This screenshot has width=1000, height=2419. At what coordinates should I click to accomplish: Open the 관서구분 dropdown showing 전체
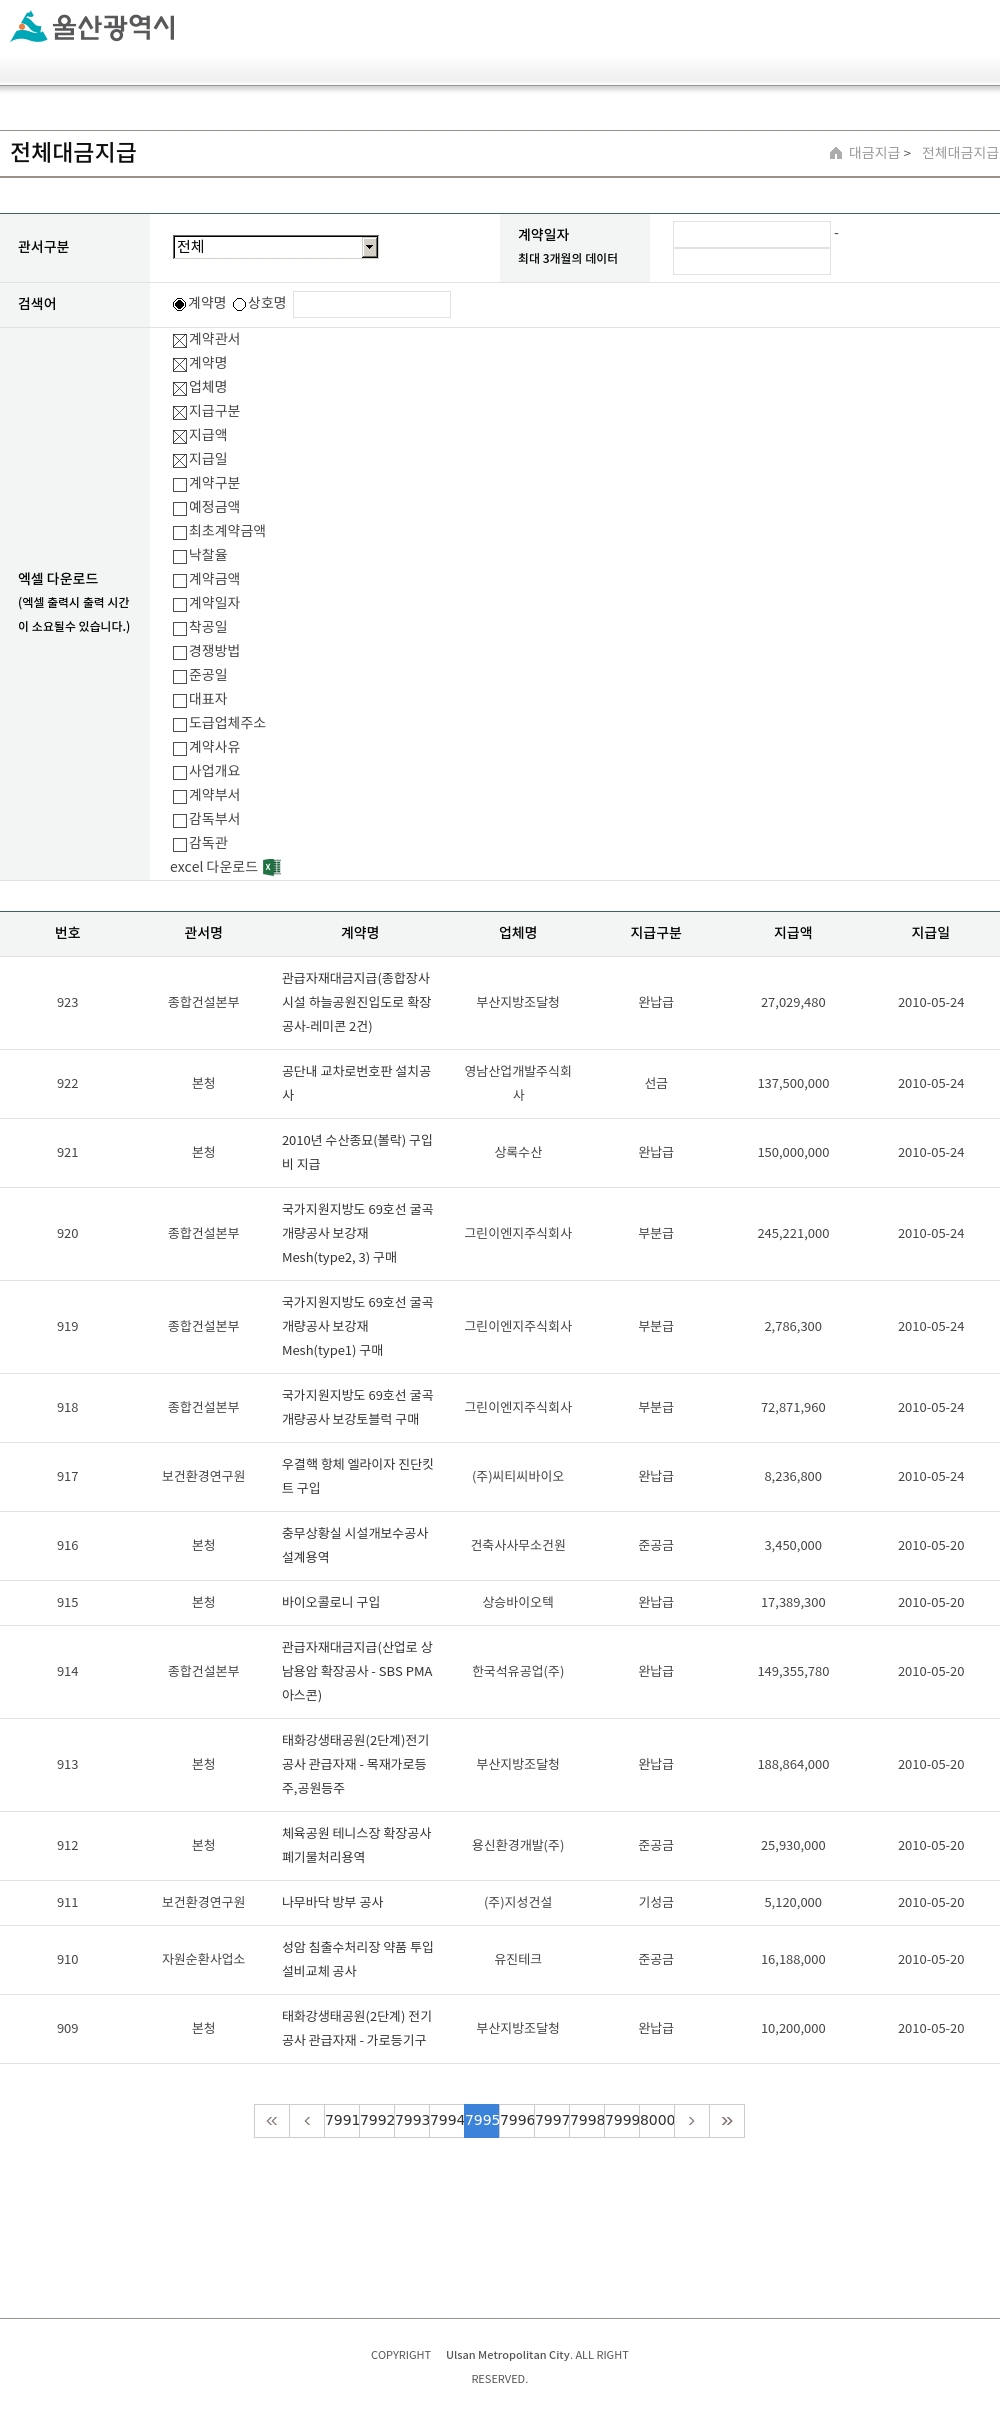point(276,247)
